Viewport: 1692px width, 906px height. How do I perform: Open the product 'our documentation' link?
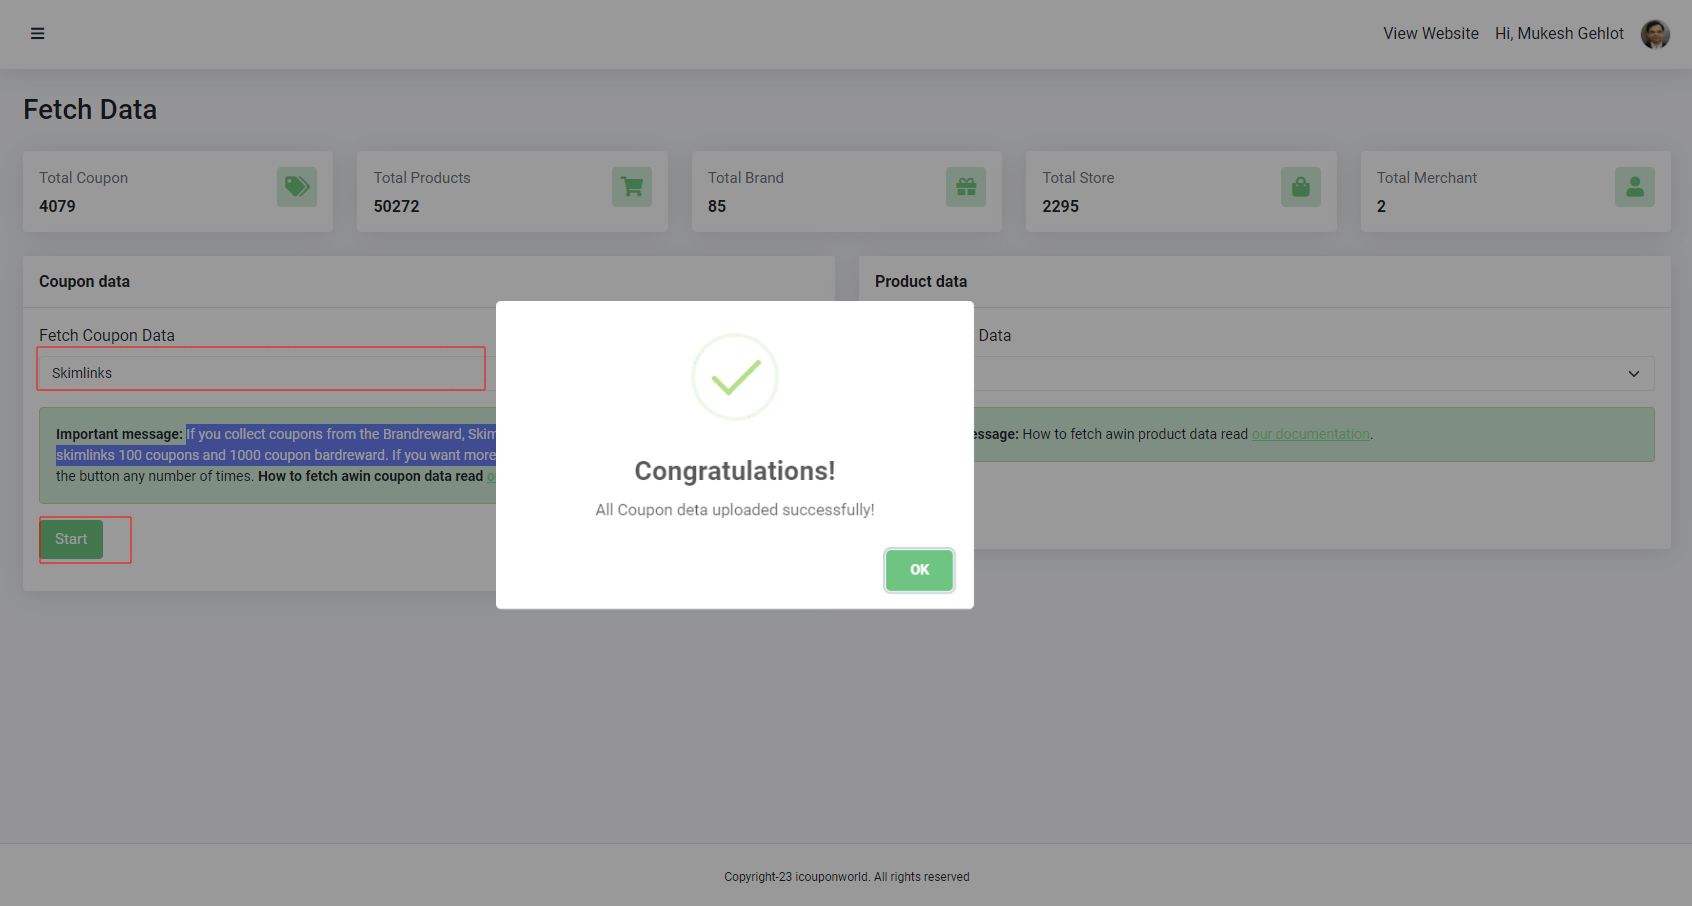[1310, 434]
